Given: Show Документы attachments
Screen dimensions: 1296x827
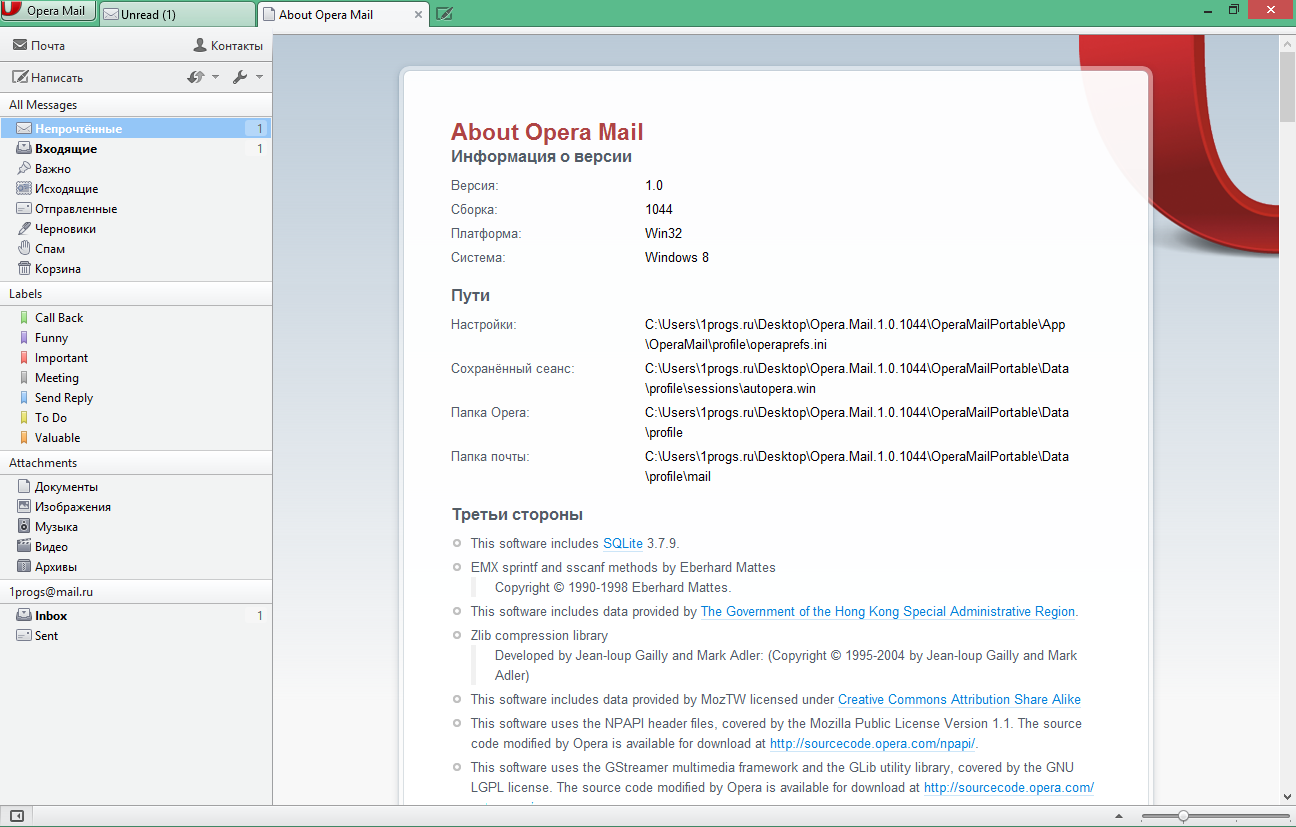Looking at the screenshot, I should click(136, 487).
